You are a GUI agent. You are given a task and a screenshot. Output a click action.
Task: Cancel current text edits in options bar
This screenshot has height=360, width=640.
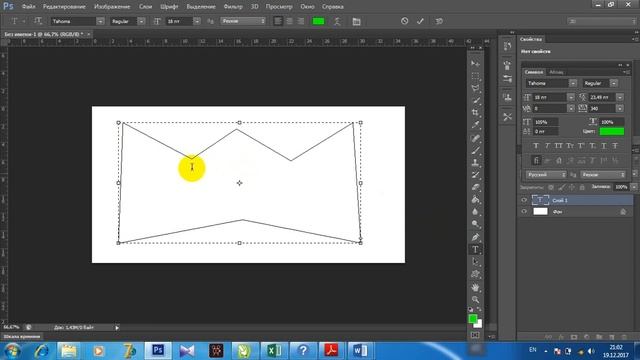pos(404,21)
